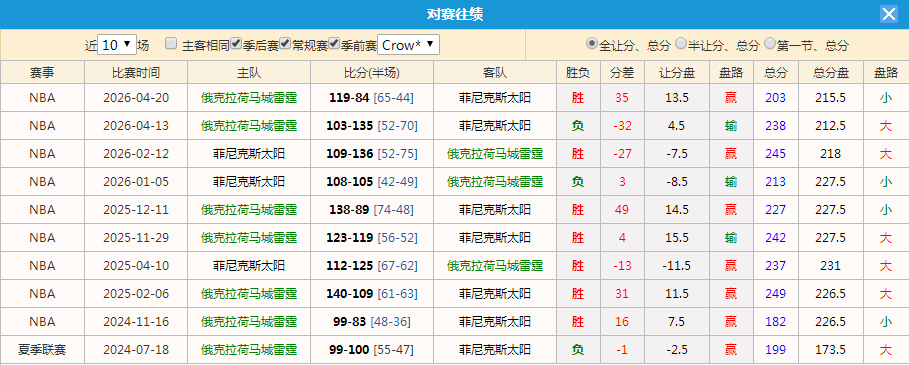
Task: Click handicap value 13.5
Action: tap(677, 98)
